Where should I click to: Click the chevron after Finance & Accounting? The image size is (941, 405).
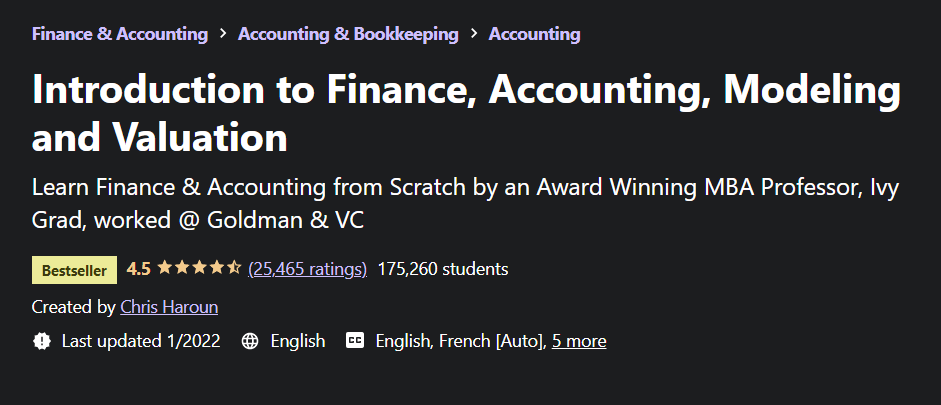point(223,34)
